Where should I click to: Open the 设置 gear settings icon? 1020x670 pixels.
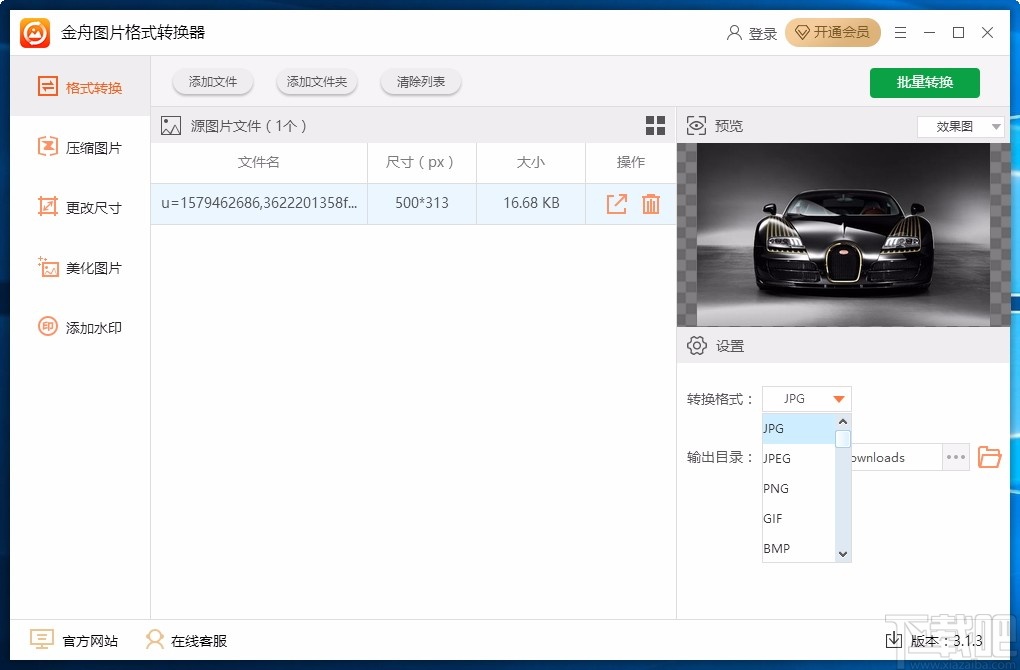click(697, 345)
